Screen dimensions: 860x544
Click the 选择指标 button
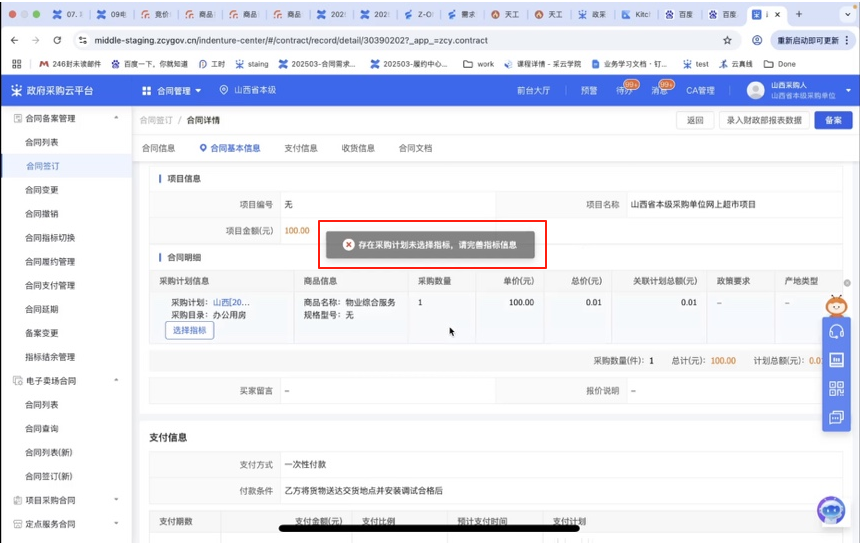point(189,330)
